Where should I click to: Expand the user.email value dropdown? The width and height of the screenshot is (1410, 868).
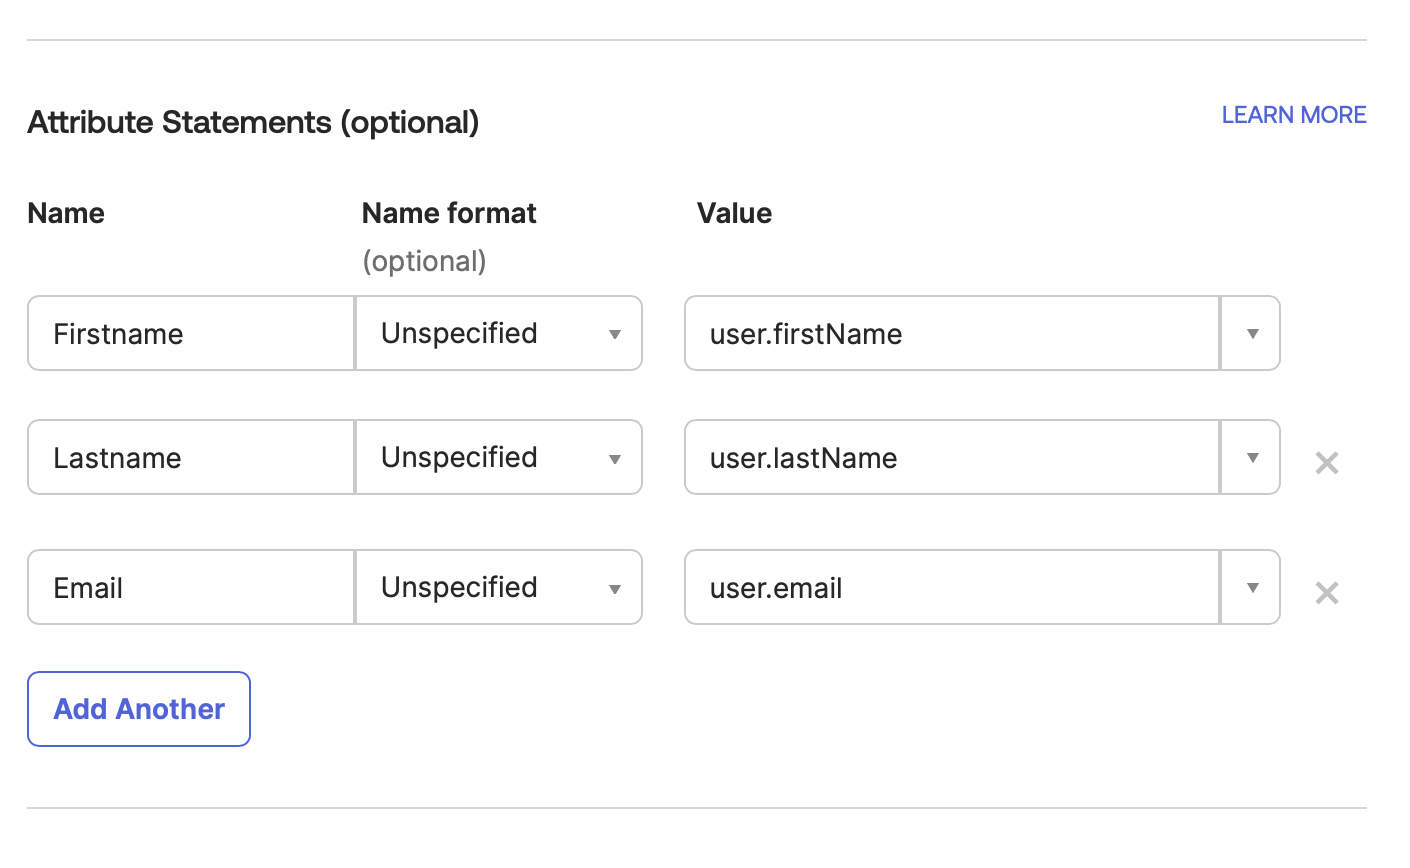coord(1250,587)
